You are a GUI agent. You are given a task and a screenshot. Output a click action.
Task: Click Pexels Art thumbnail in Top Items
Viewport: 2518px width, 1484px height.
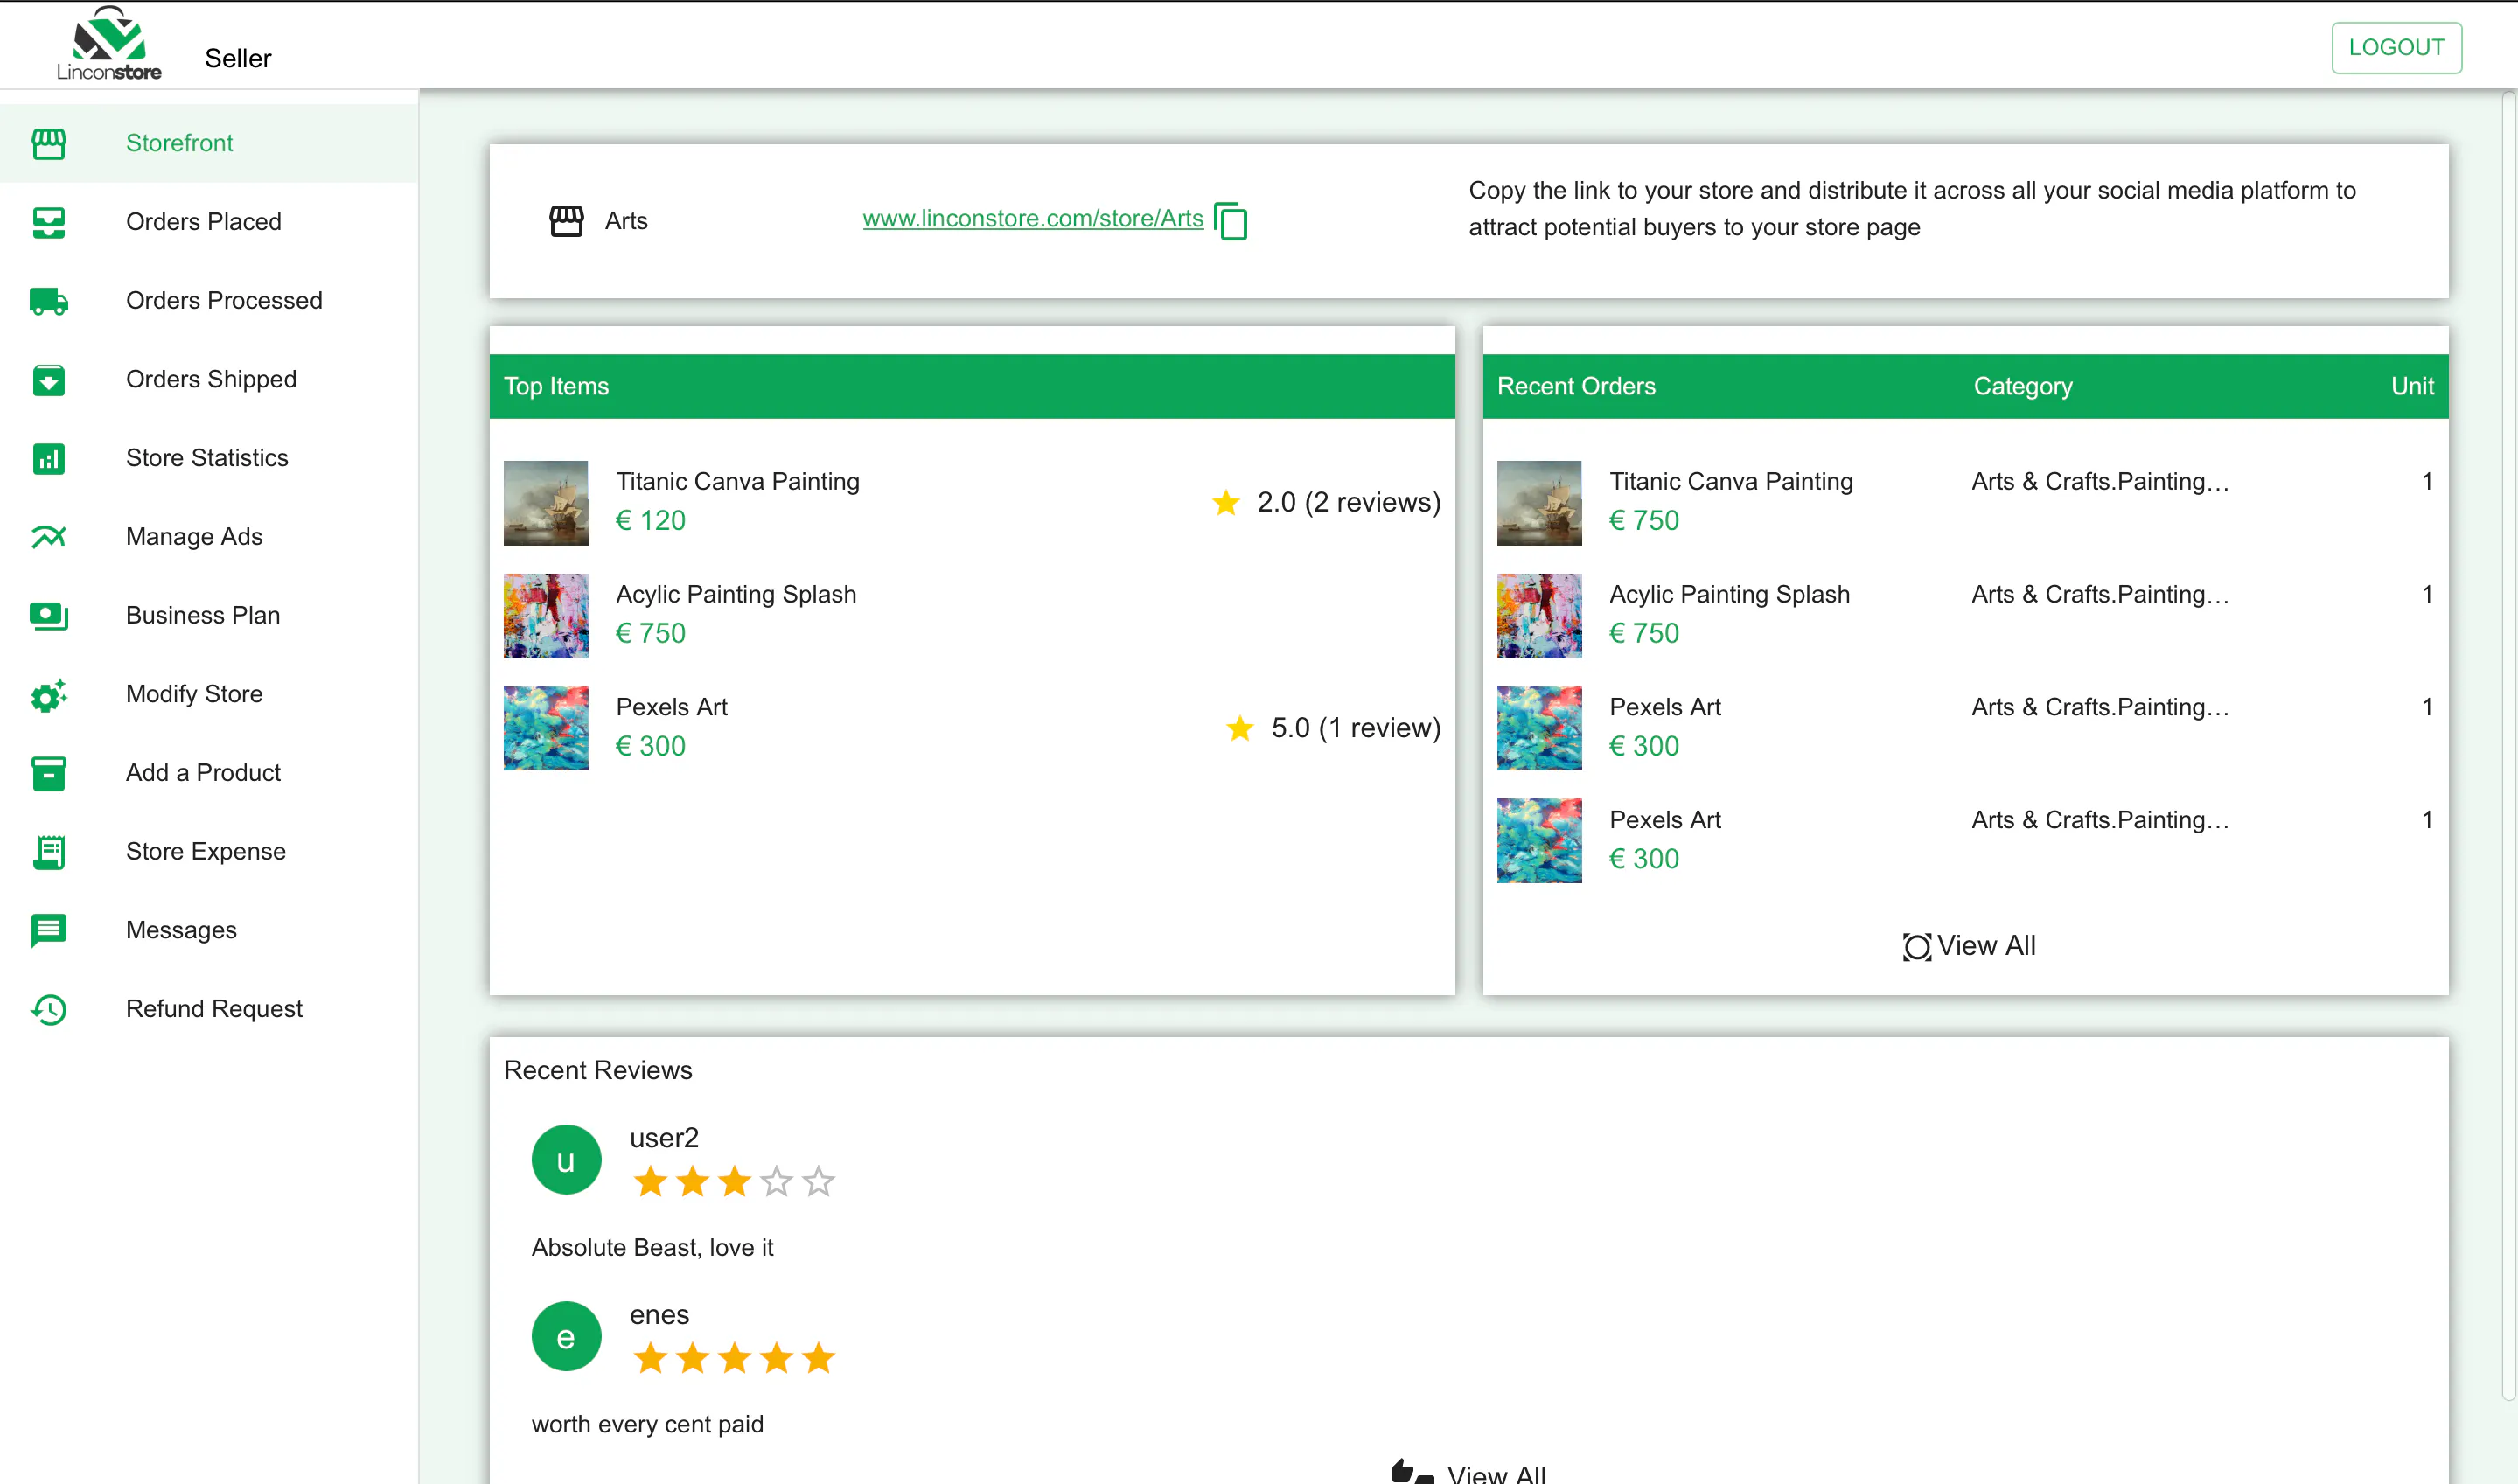pos(545,728)
